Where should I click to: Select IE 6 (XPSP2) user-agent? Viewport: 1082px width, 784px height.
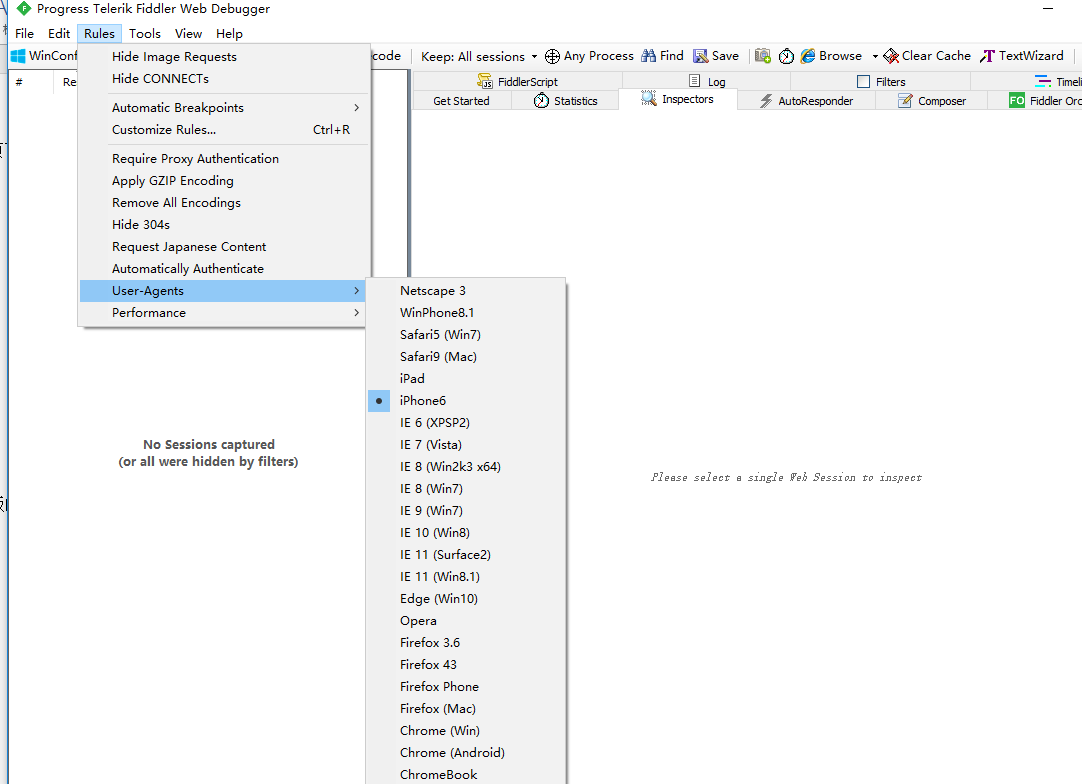pos(466,422)
